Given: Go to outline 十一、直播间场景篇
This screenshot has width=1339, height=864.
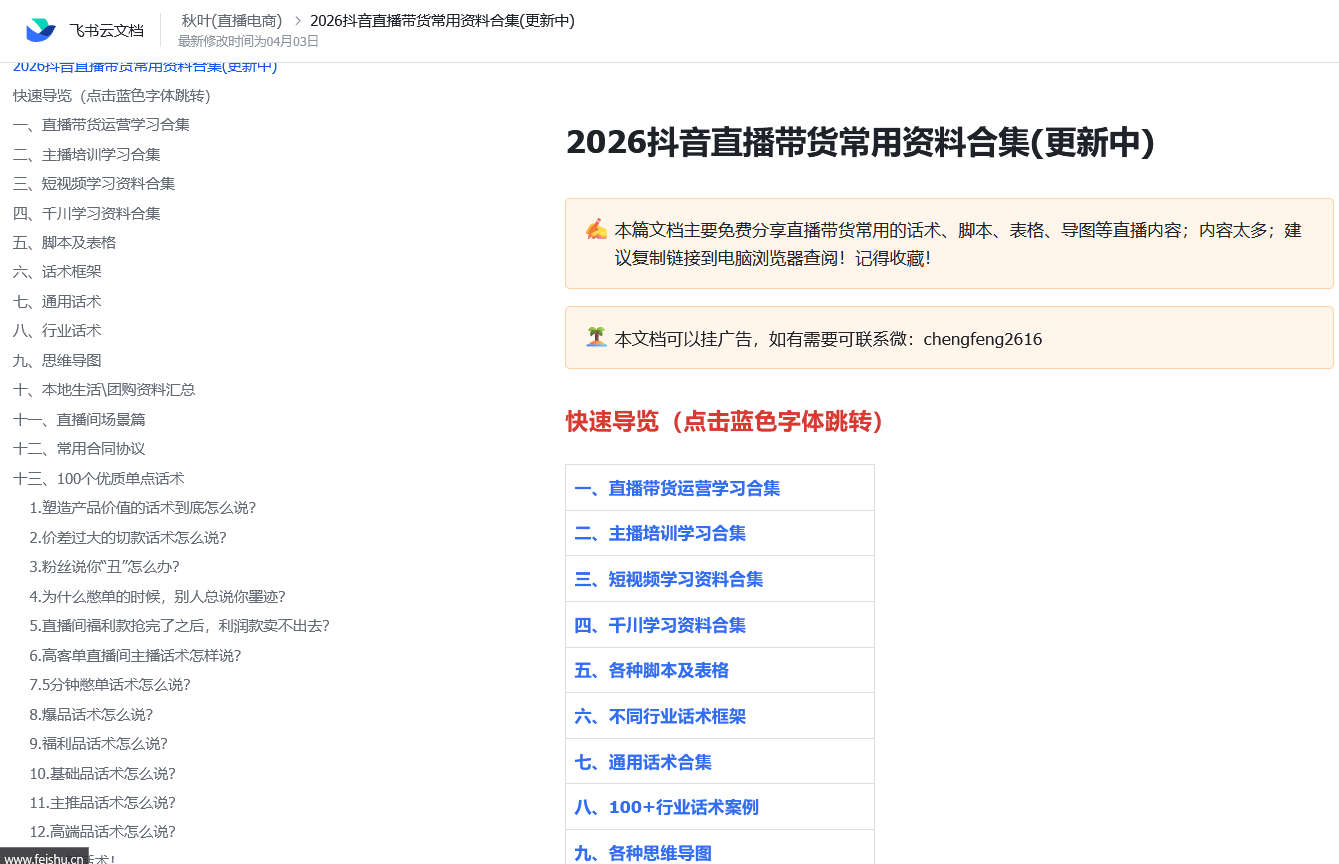Looking at the screenshot, I should [79, 420].
